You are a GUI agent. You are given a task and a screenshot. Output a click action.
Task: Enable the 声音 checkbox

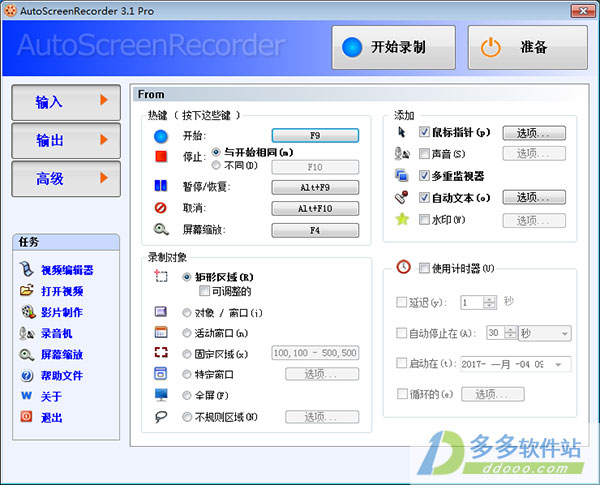(424, 154)
